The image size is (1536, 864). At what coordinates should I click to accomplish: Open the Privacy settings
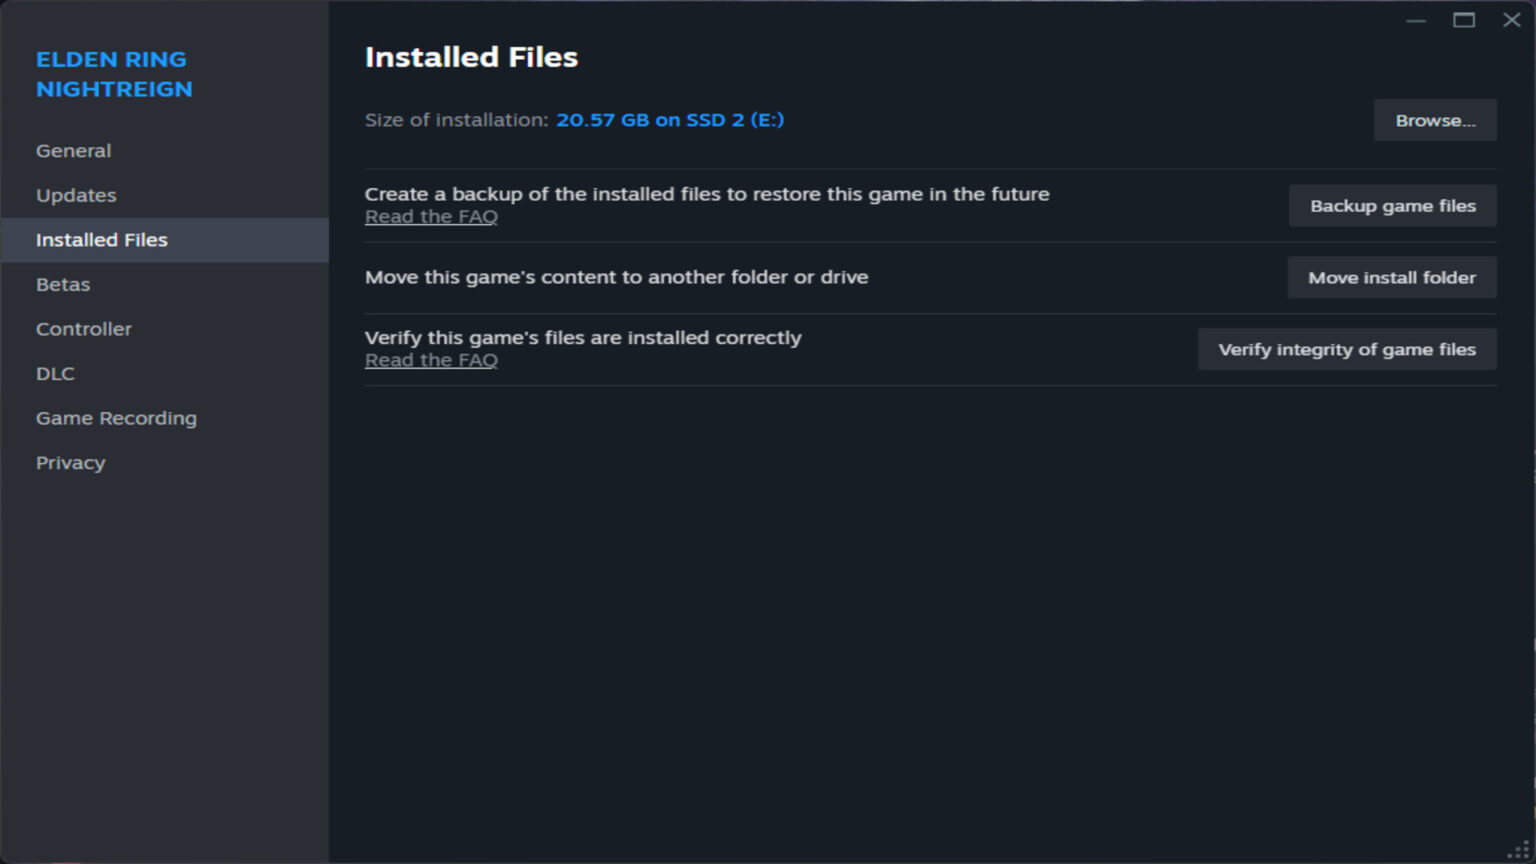pyautogui.click(x=71, y=462)
